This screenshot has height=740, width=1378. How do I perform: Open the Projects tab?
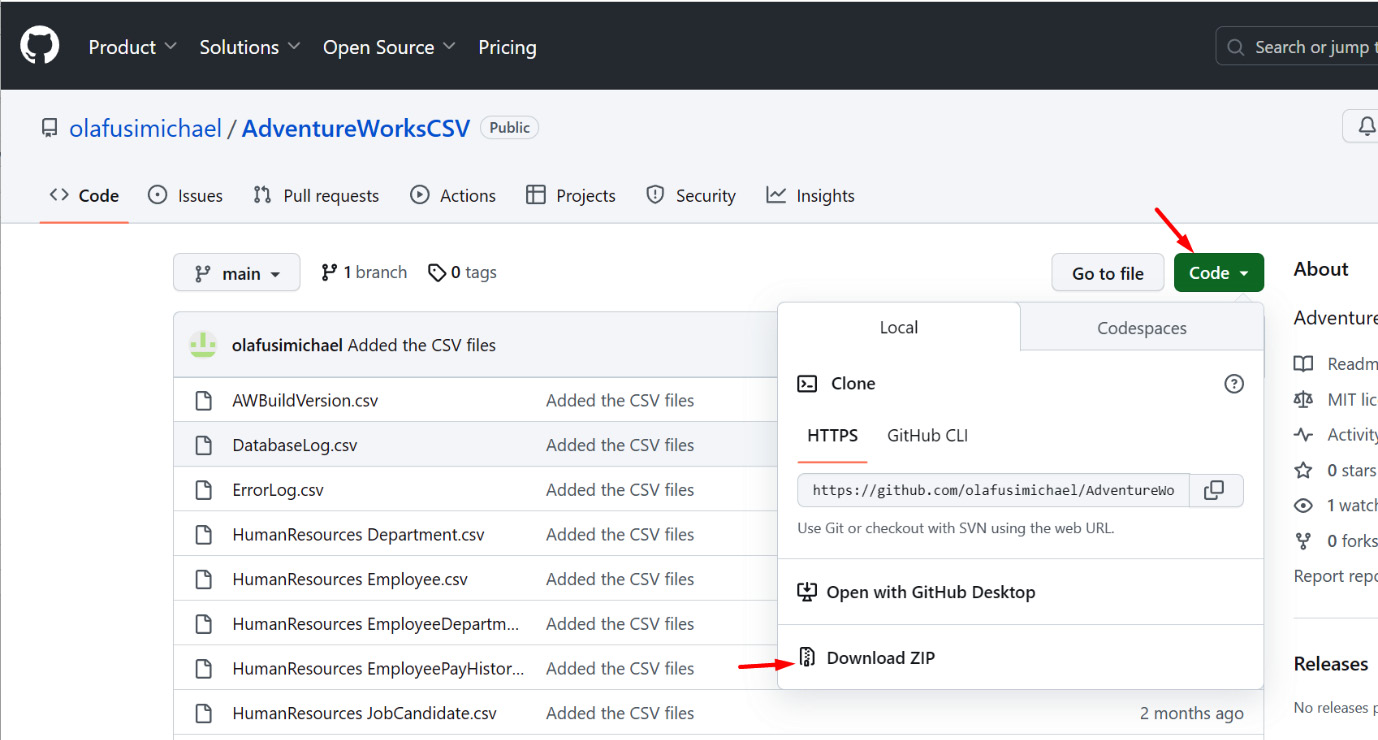click(x=571, y=195)
